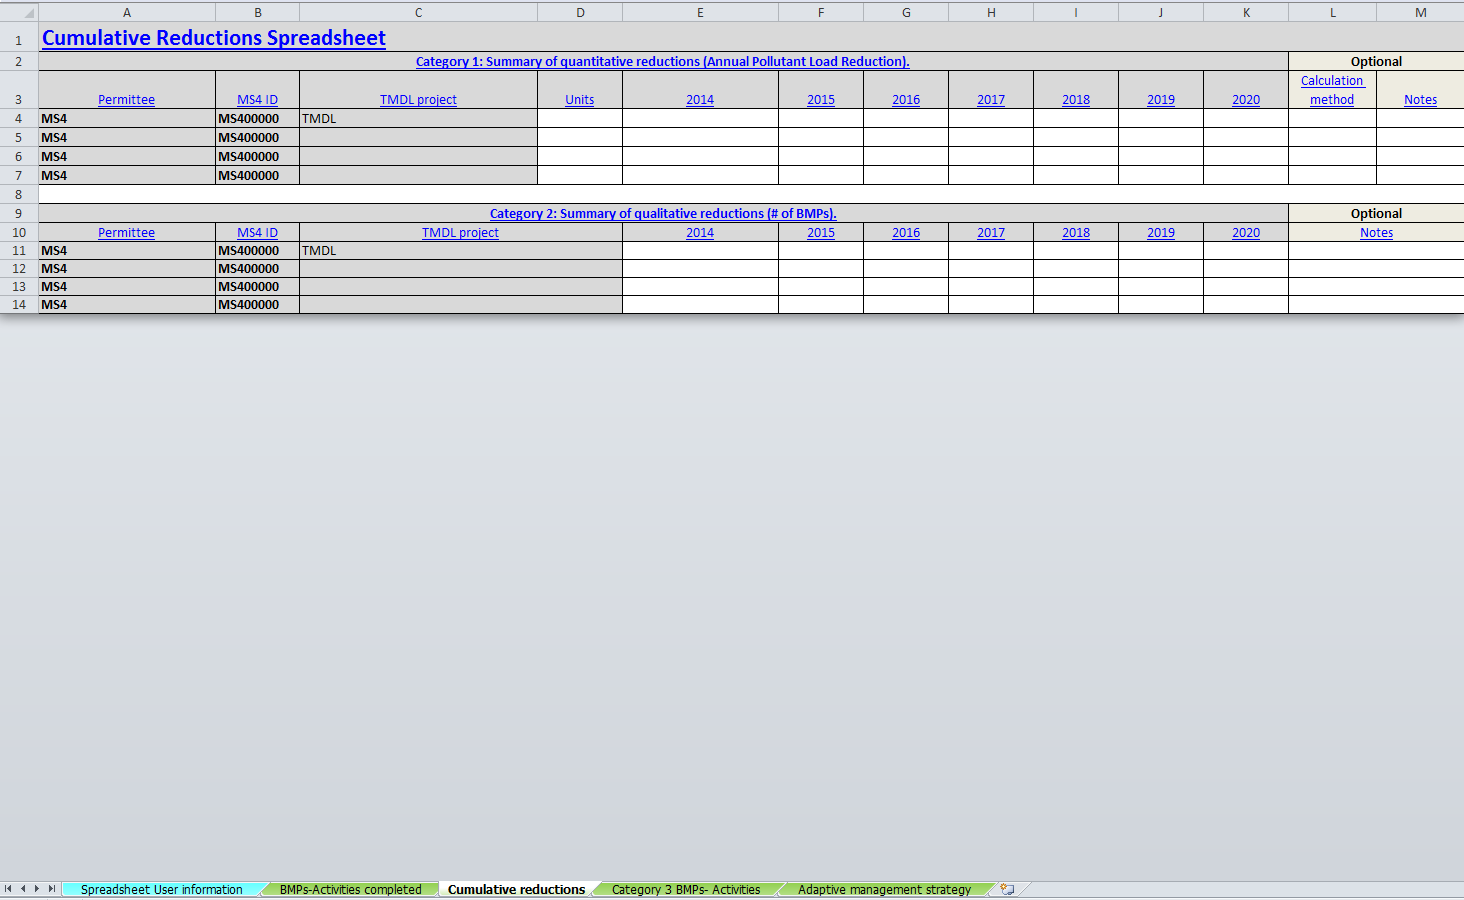1464x900 pixels.
Task: Switch to BMPs-Activities completed sheet
Action: coord(350,889)
